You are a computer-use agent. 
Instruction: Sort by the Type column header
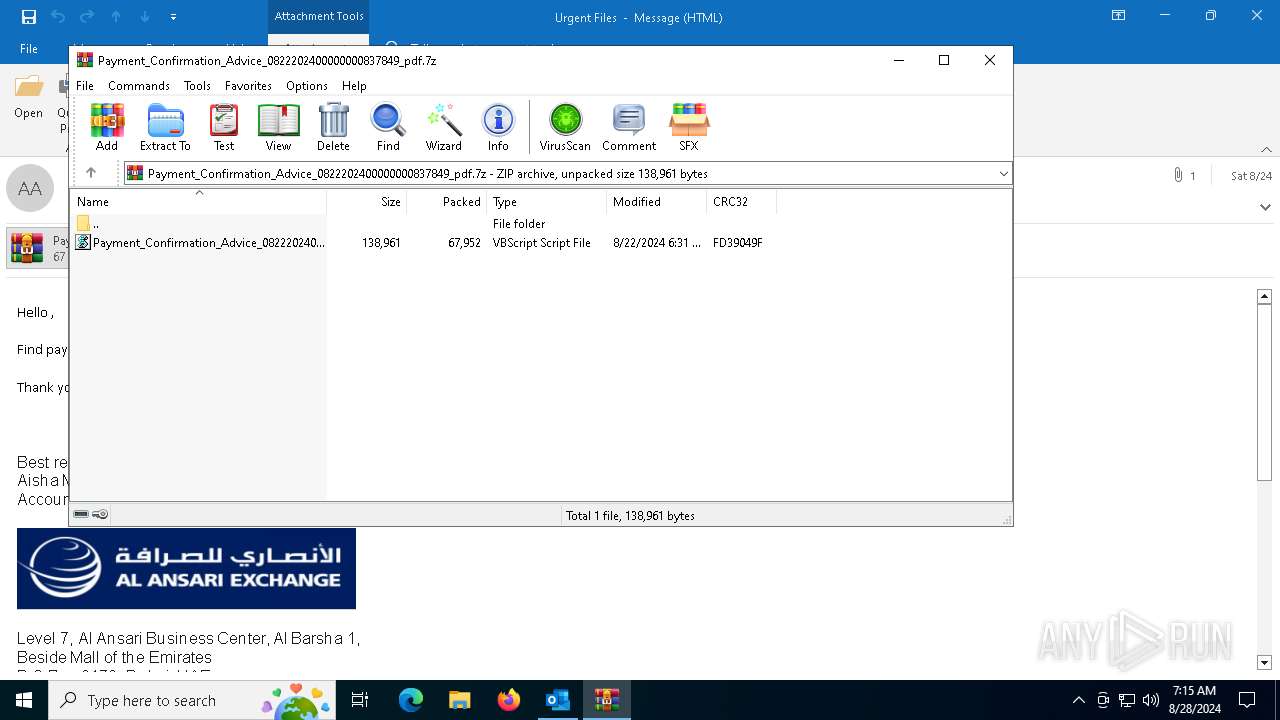click(x=547, y=202)
